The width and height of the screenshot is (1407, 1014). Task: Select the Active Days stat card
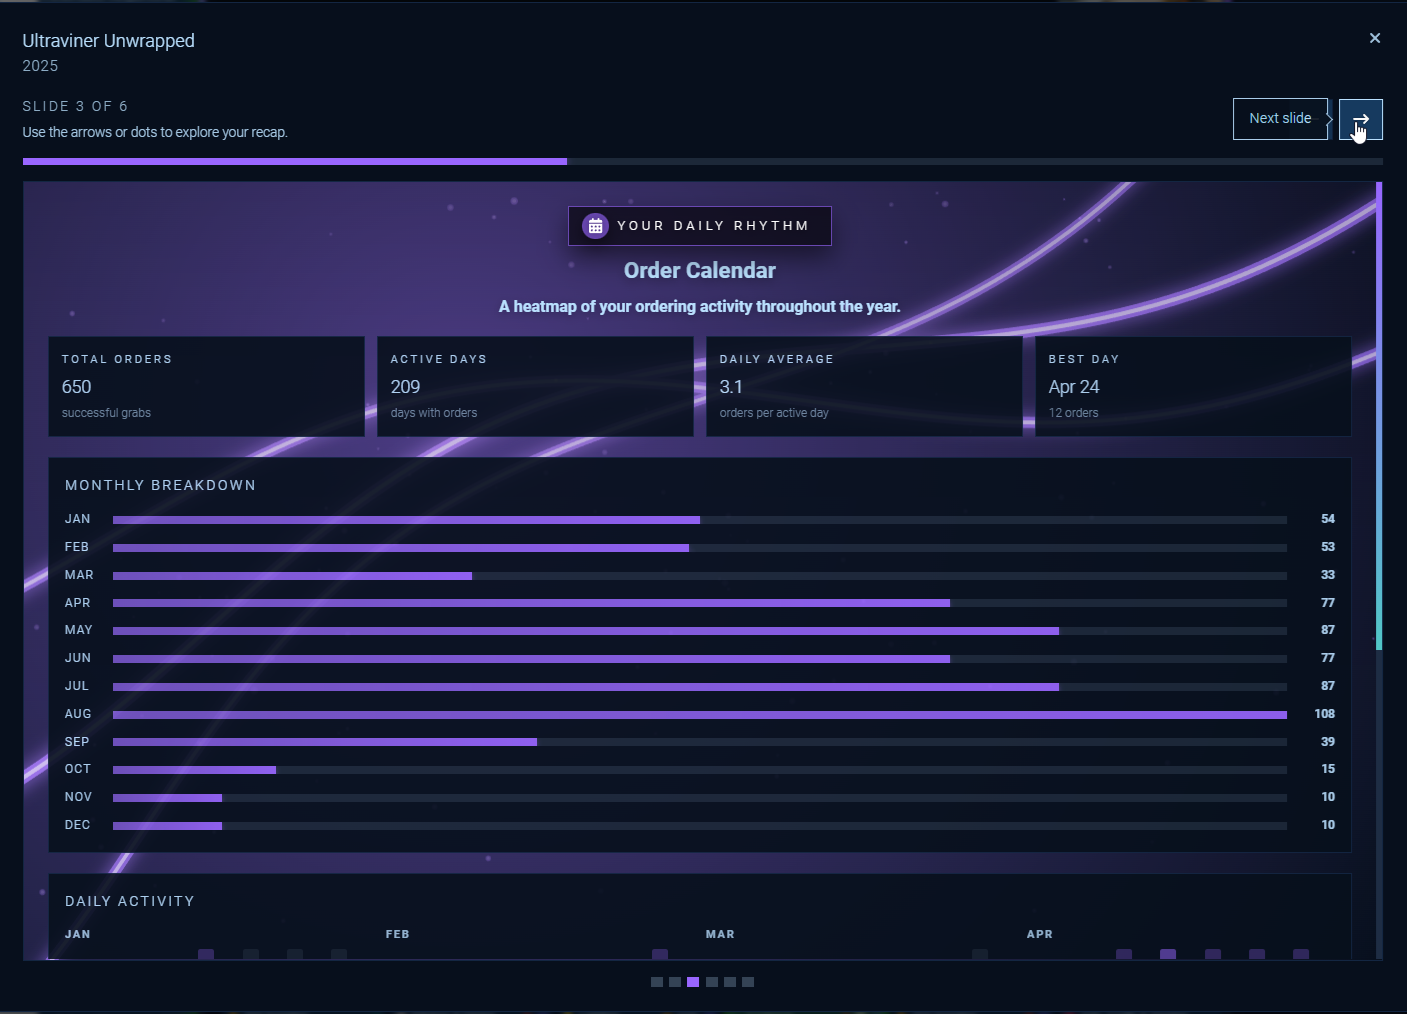click(x=535, y=386)
